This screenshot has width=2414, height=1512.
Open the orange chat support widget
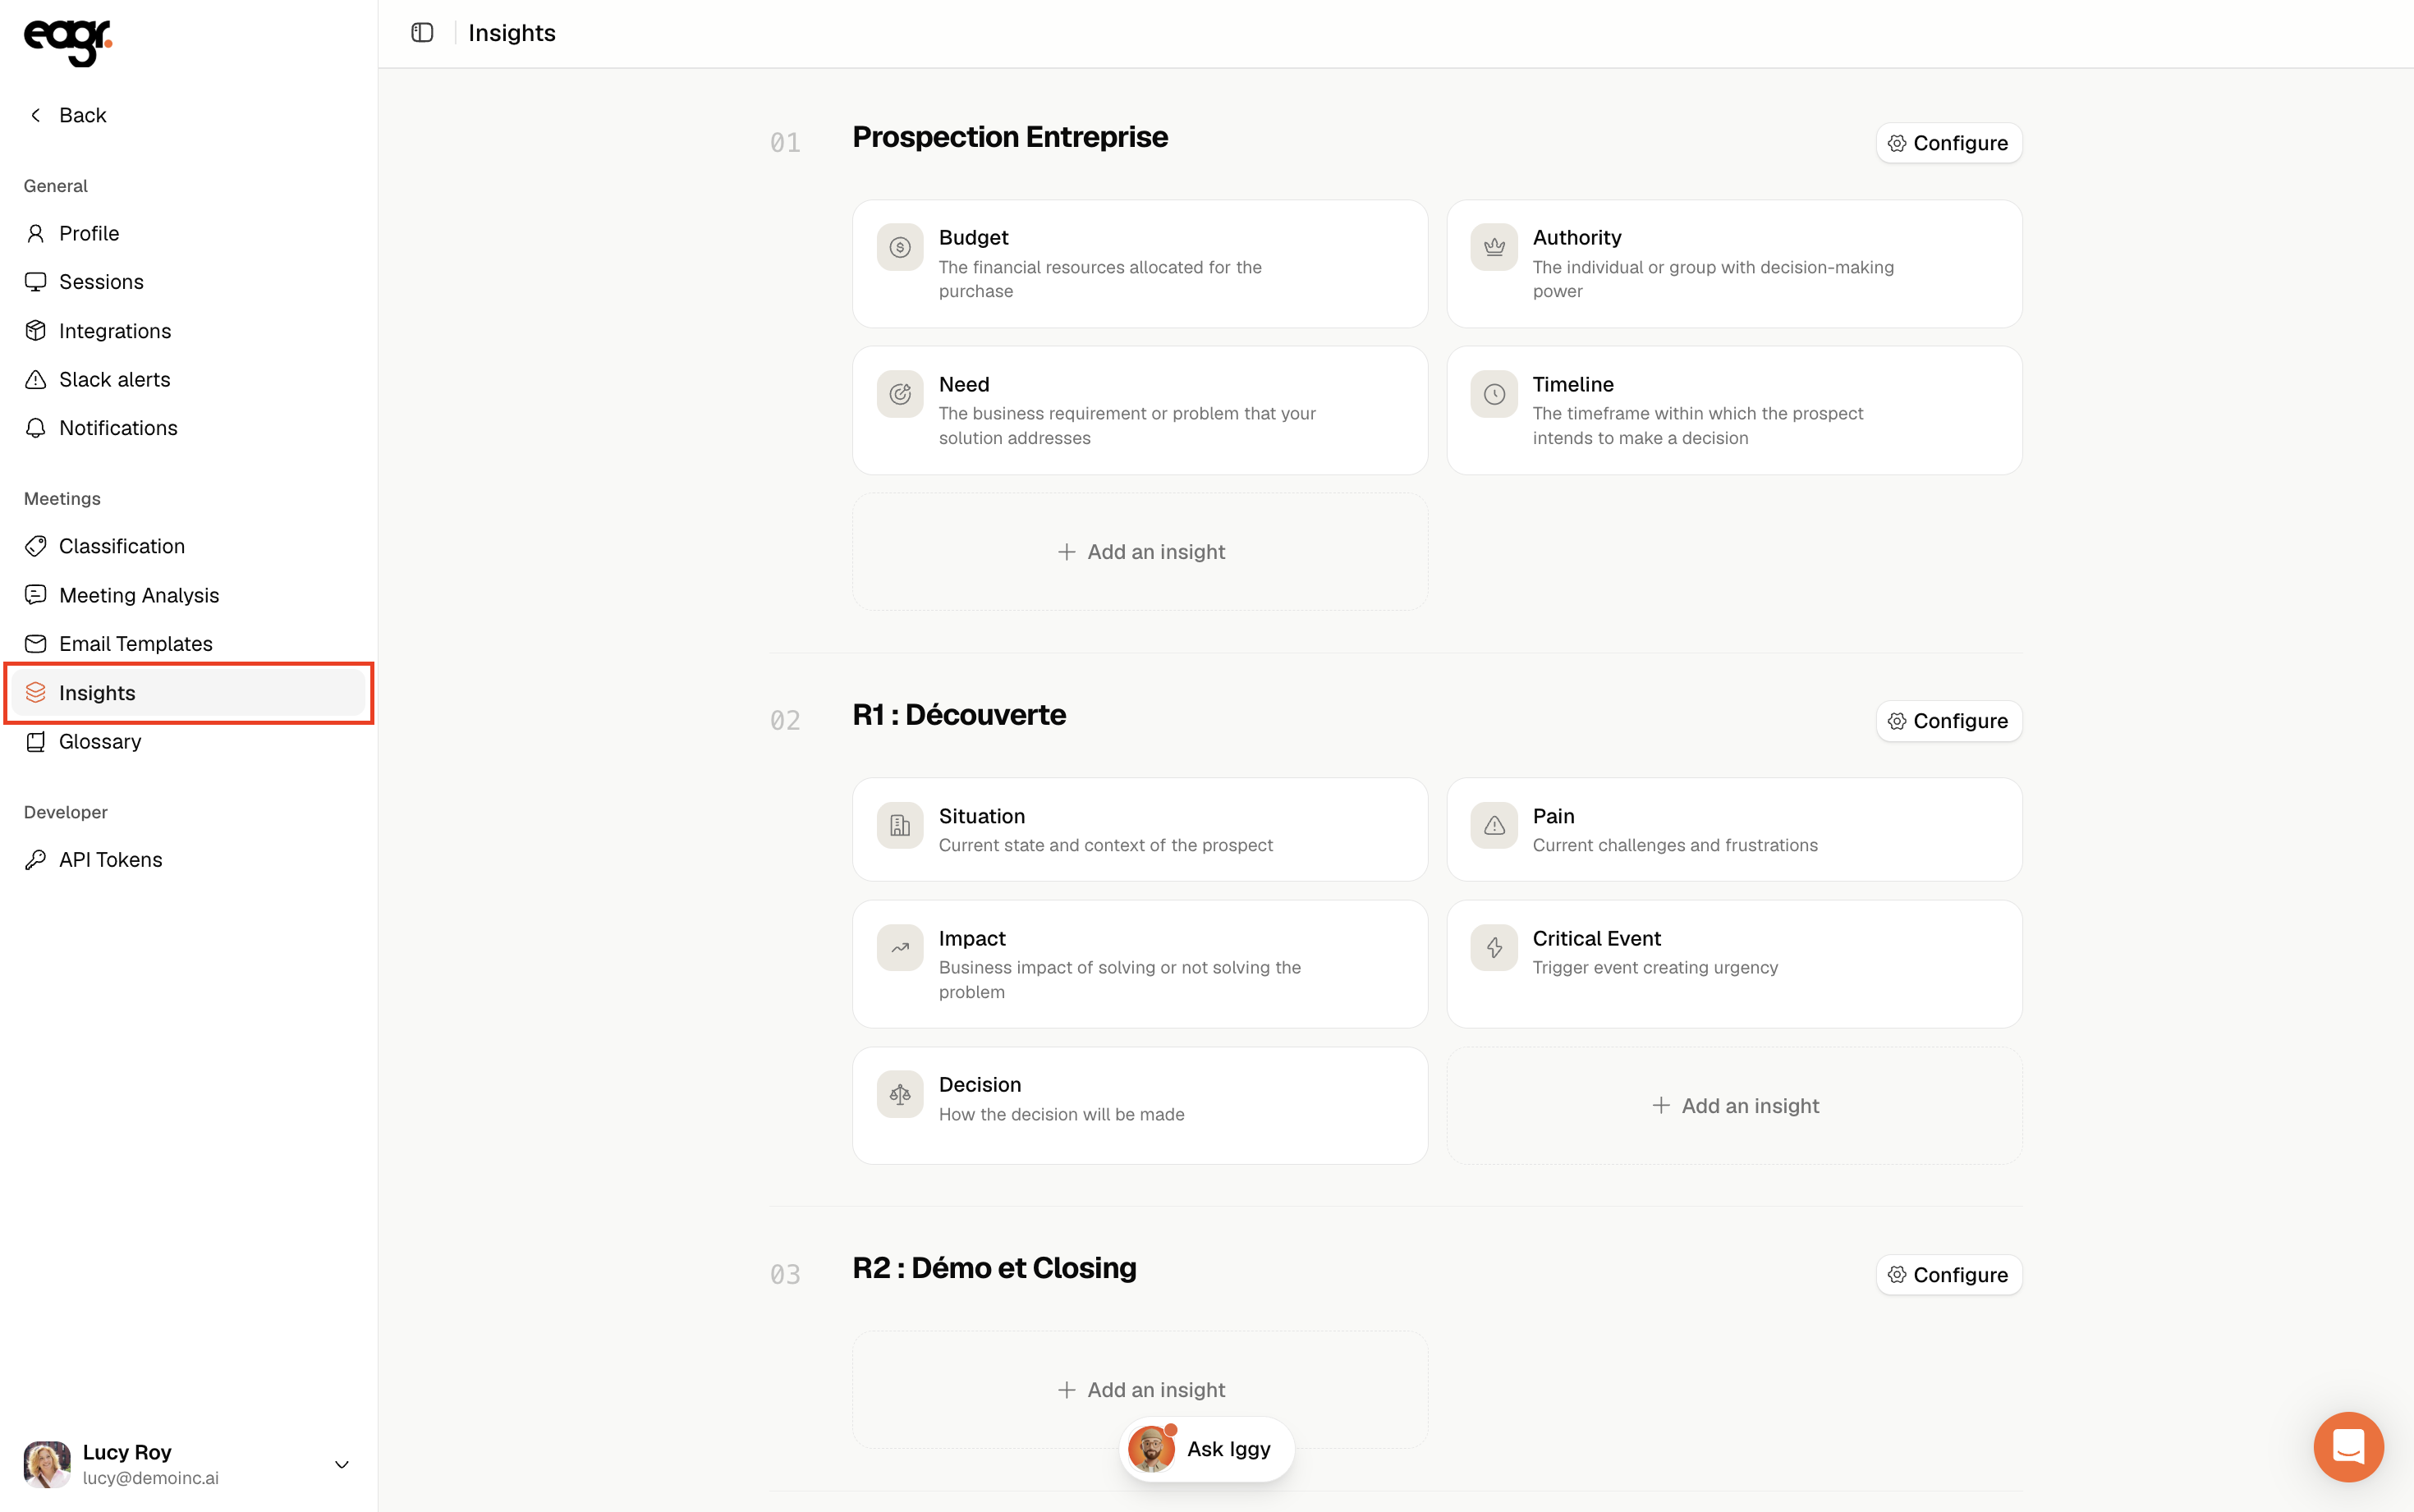point(2348,1446)
